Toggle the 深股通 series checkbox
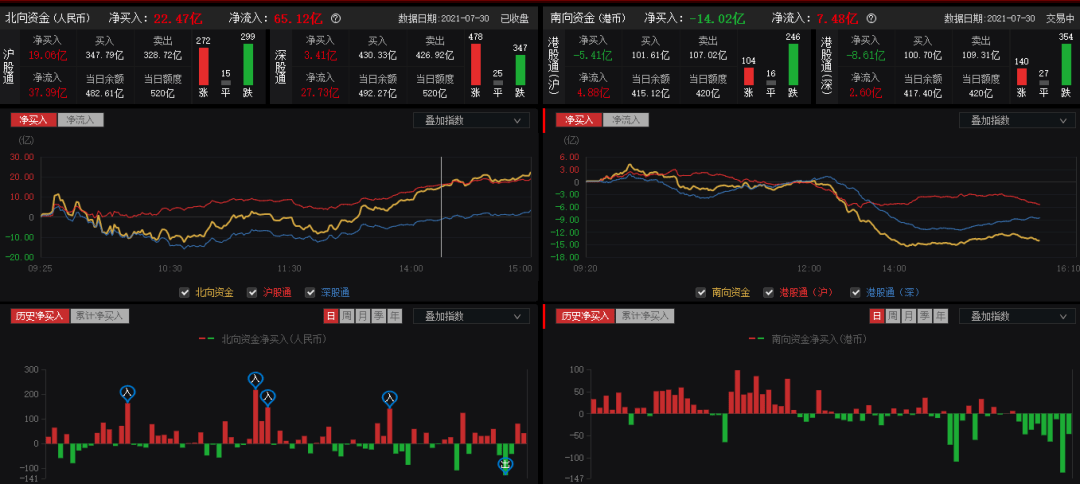Viewport: 1080px width, 484px height. pyautogui.click(x=310, y=293)
